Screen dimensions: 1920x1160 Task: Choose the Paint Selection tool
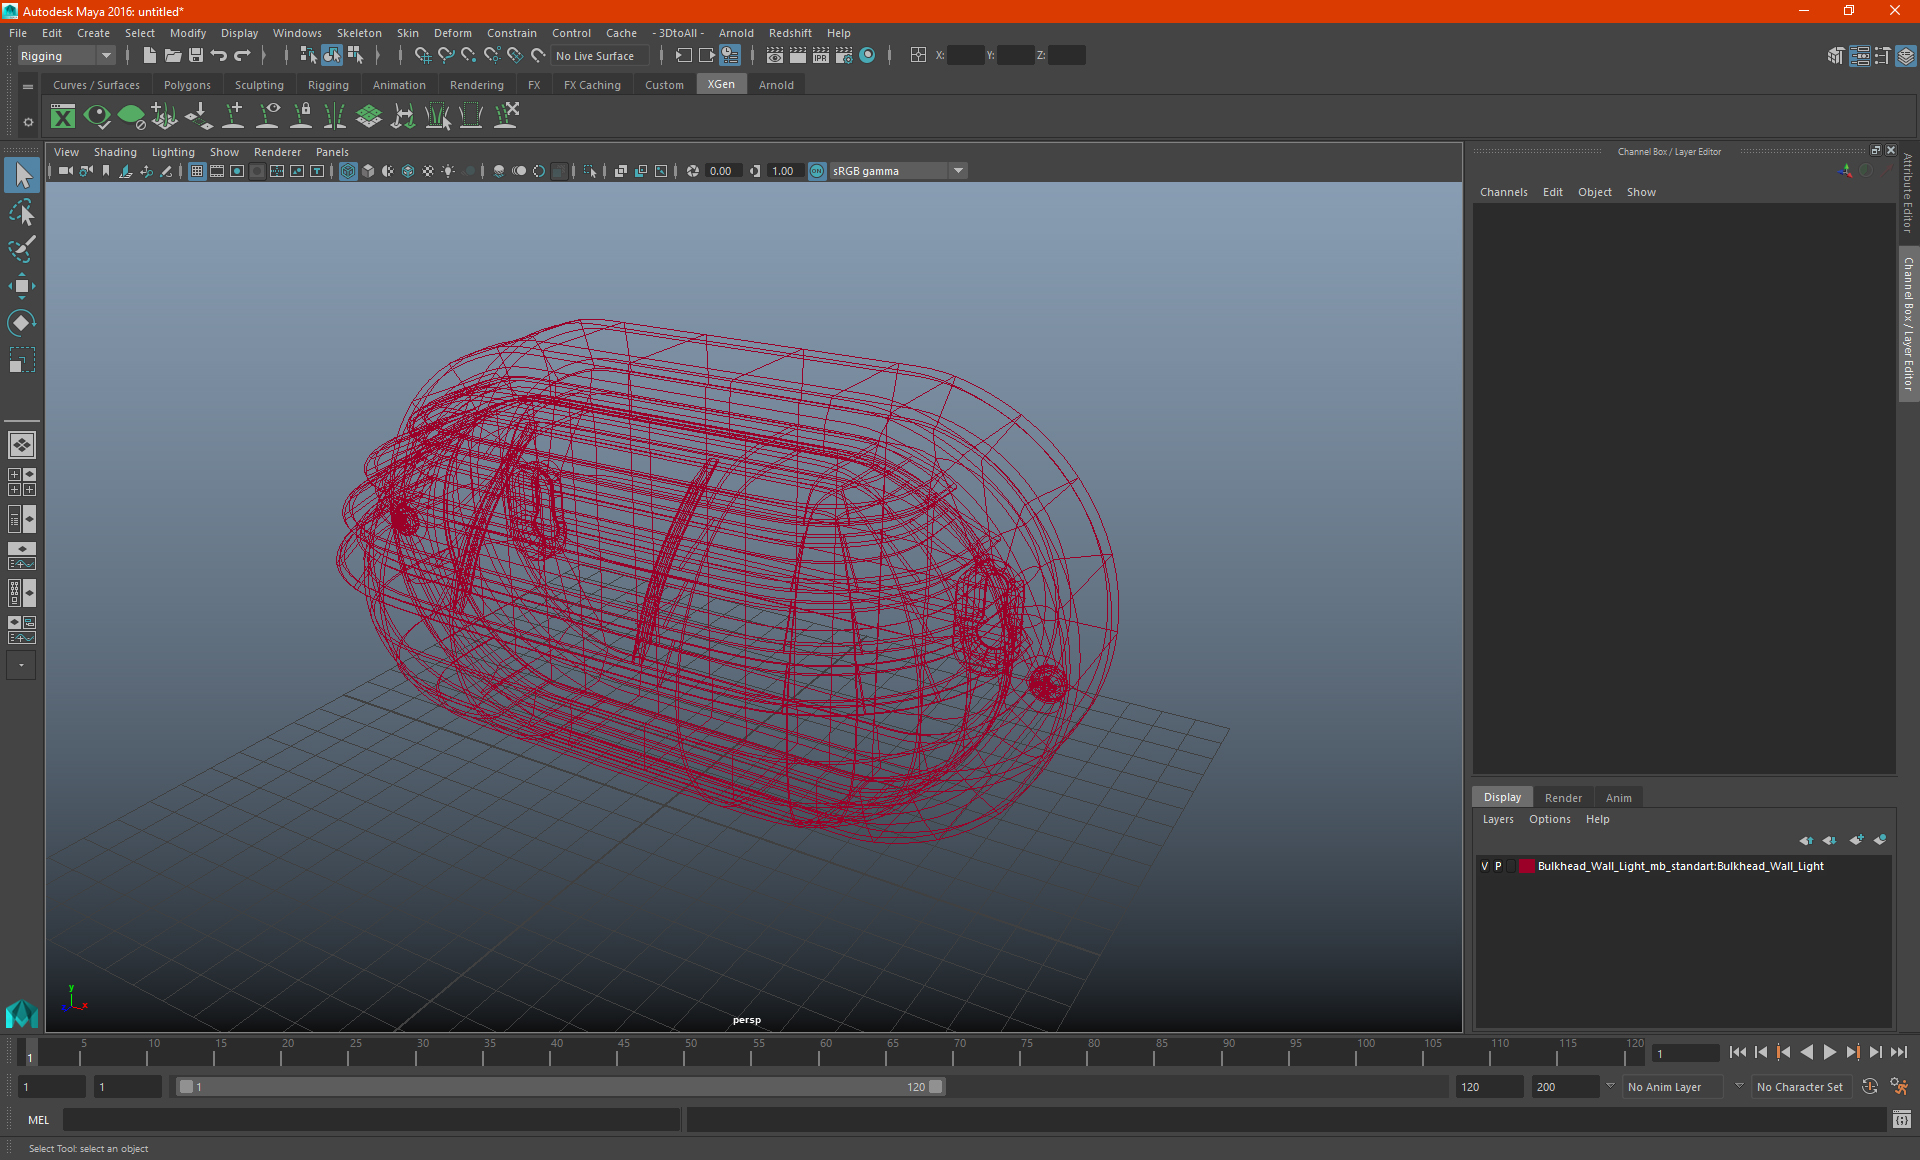tap(22, 248)
